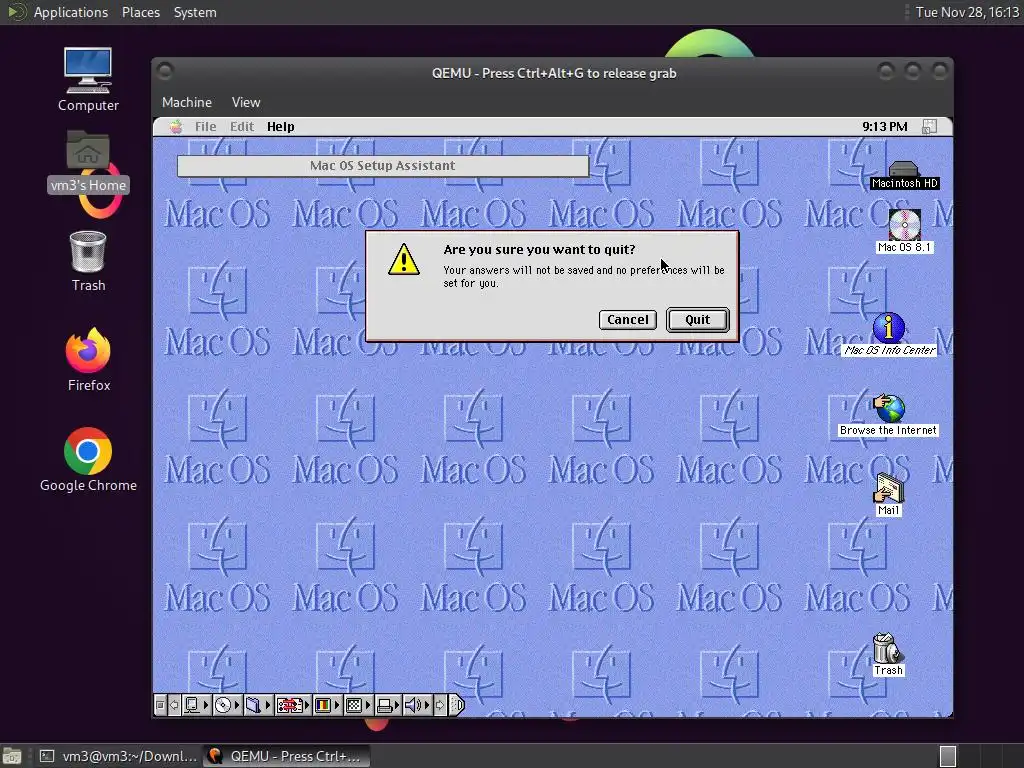Click the Mac OS Setup Assistant title bar
This screenshot has height=768, width=1024.
(x=383, y=166)
